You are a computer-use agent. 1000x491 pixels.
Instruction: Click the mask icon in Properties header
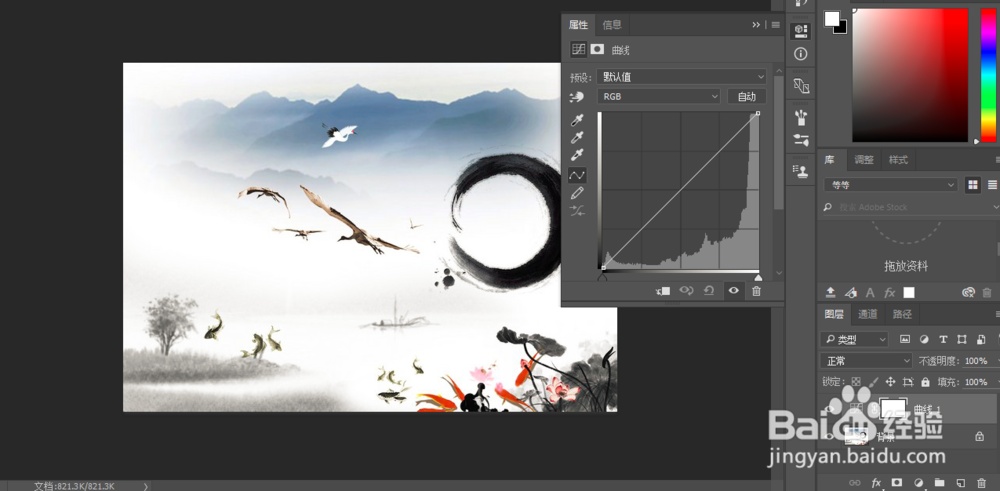point(597,49)
